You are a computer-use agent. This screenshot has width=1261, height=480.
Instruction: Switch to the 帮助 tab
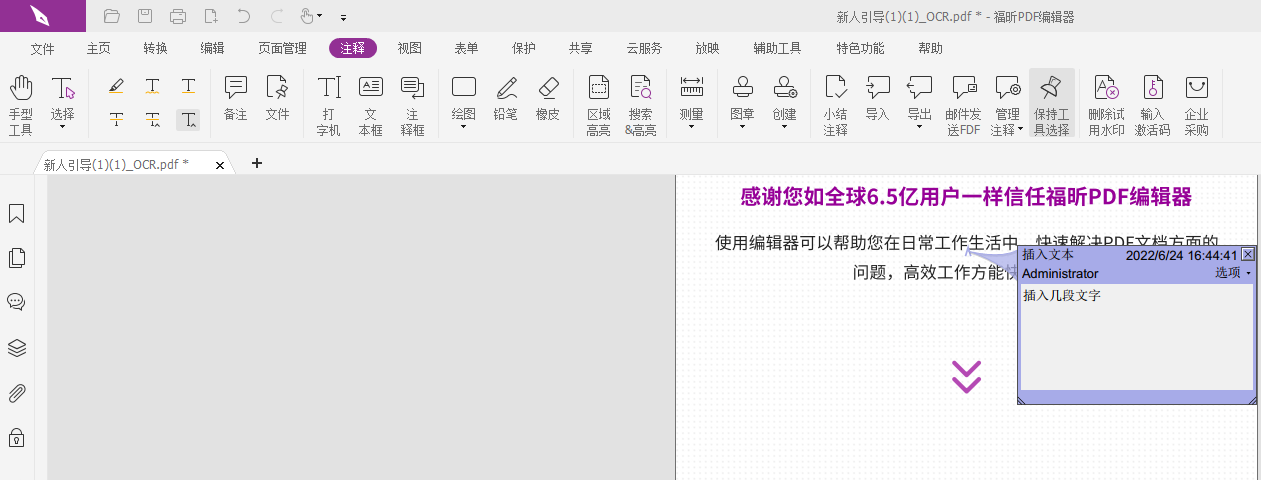tap(930, 48)
